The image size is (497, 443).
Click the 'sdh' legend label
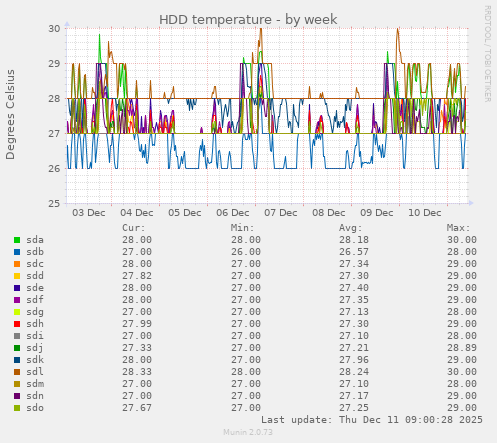click(35, 324)
